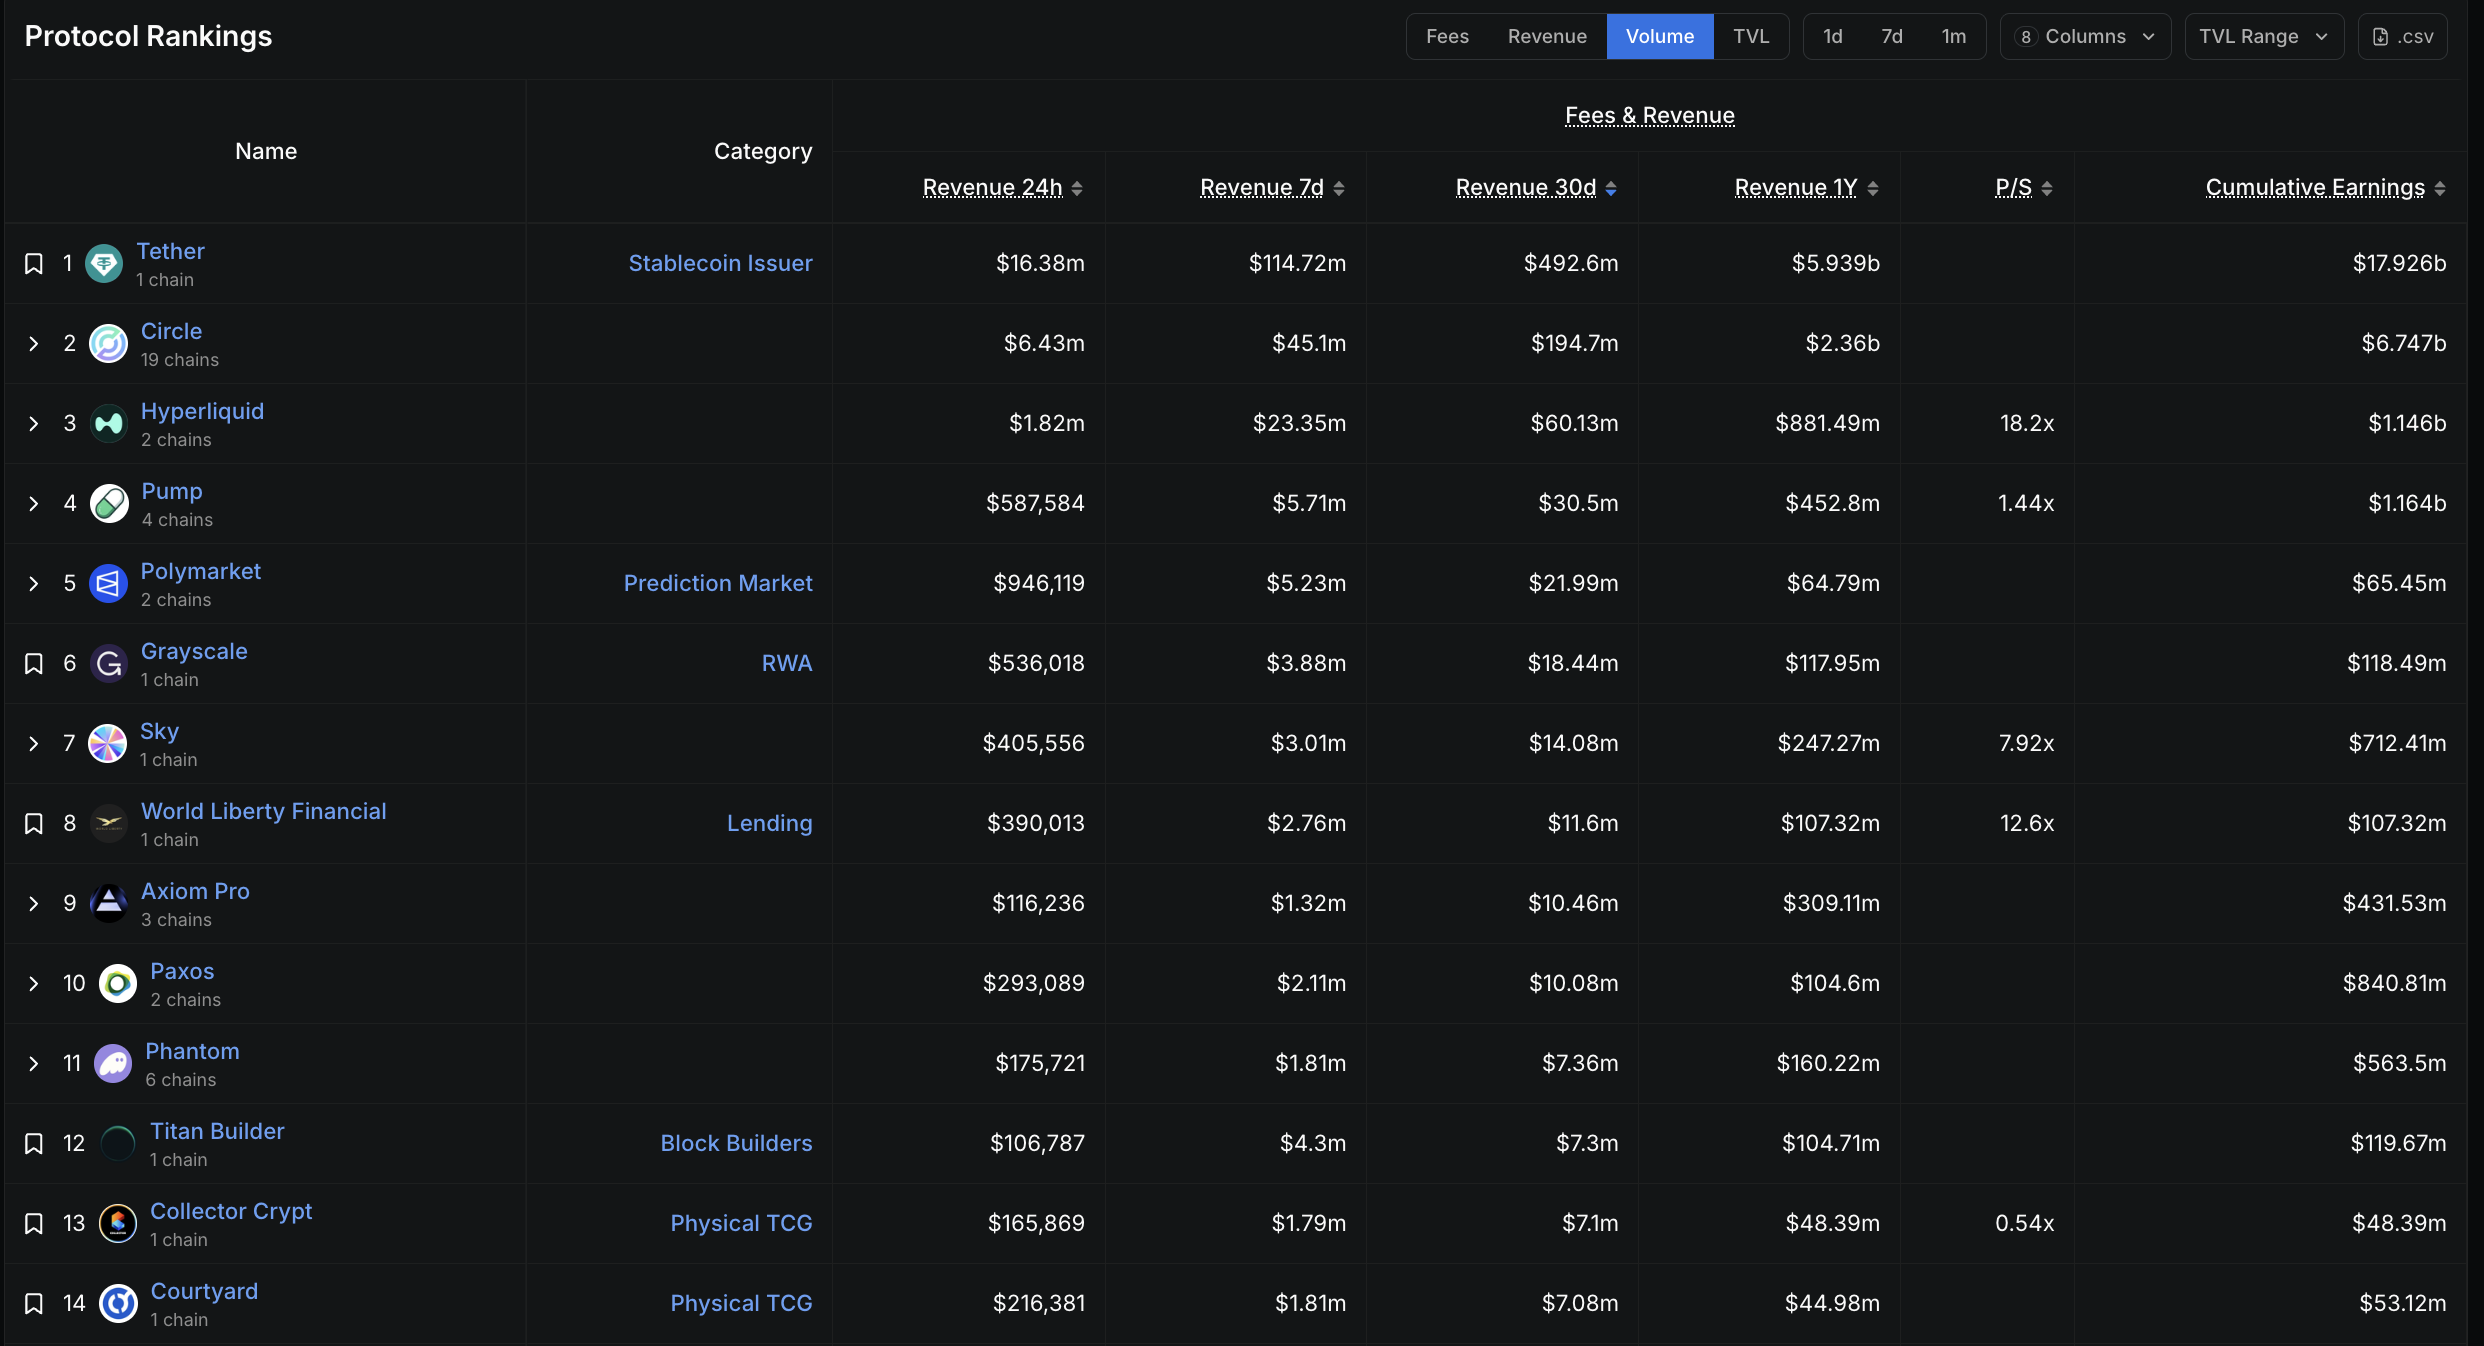Click the Courtyard logo icon
Image resolution: width=2484 pixels, height=1346 pixels.
pyautogui.click(x=118, y=1304)
